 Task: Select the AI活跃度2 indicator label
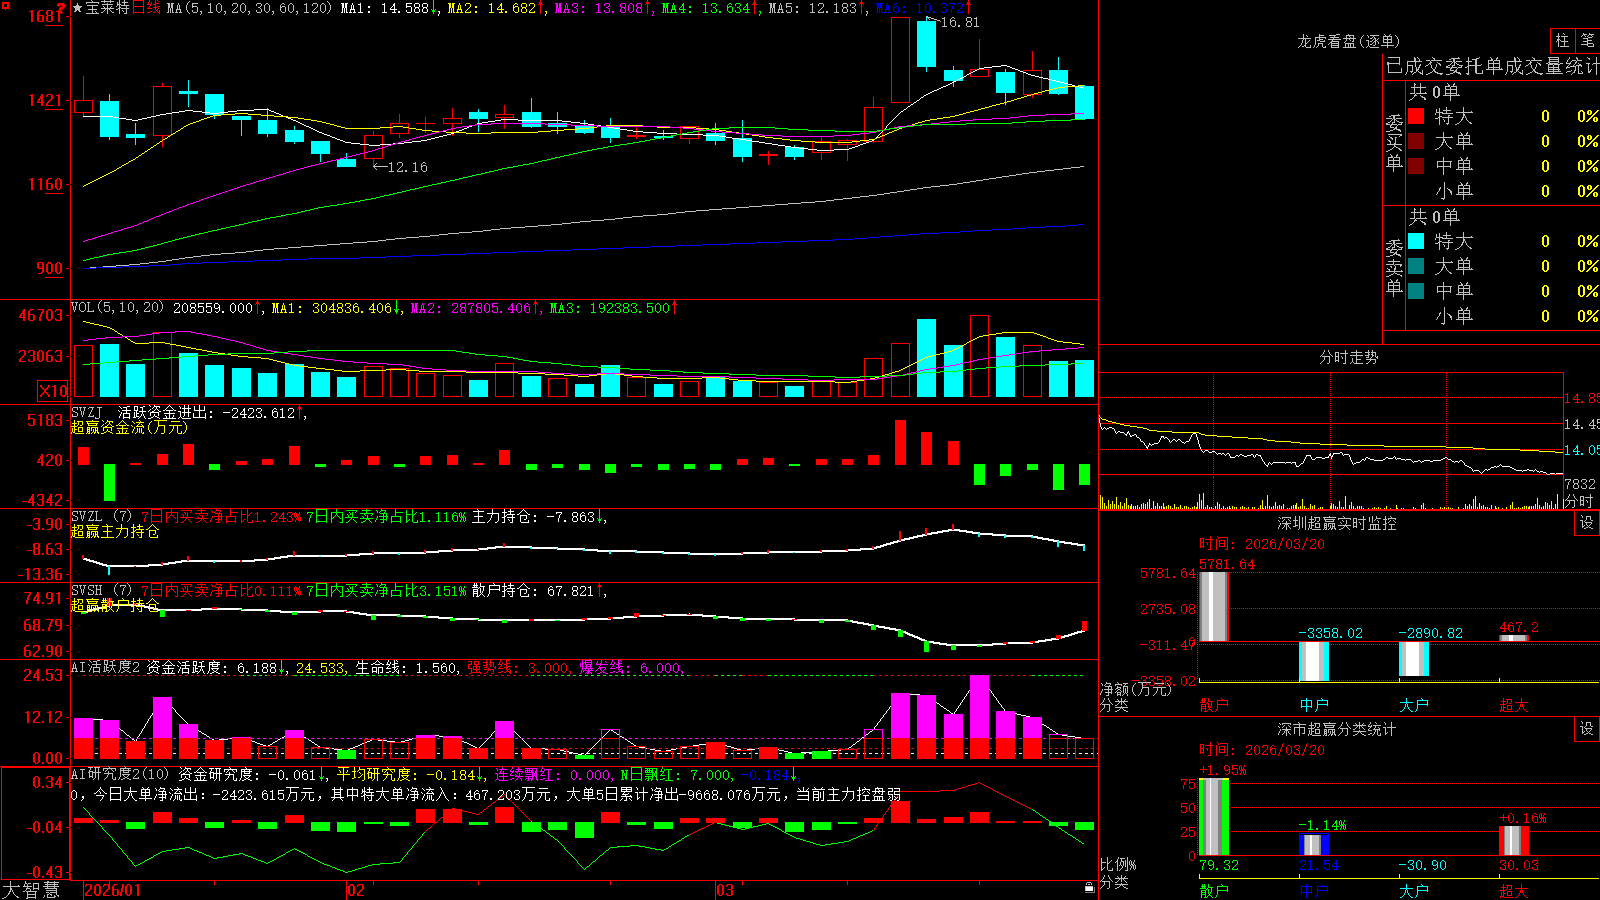click(105, 667)
